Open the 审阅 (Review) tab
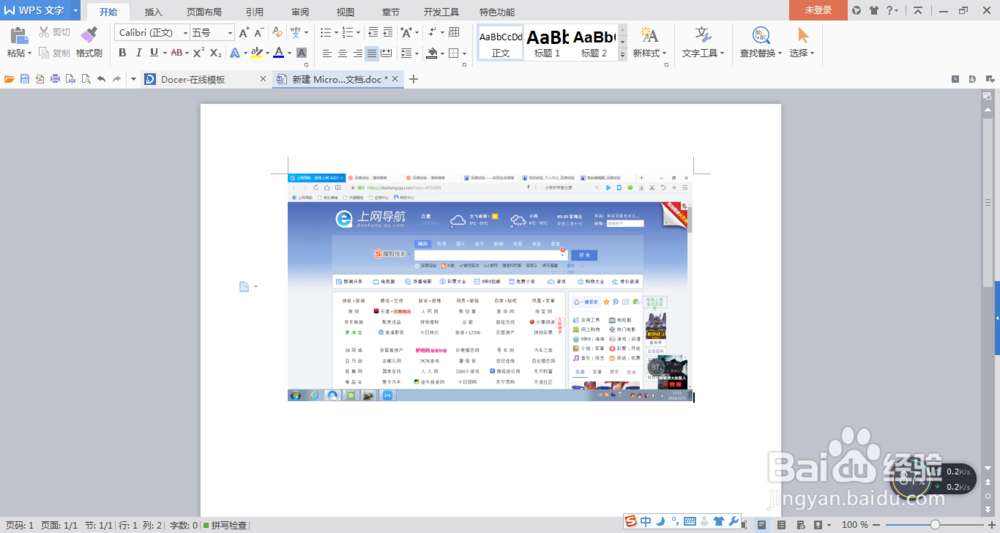 (300, 11)
